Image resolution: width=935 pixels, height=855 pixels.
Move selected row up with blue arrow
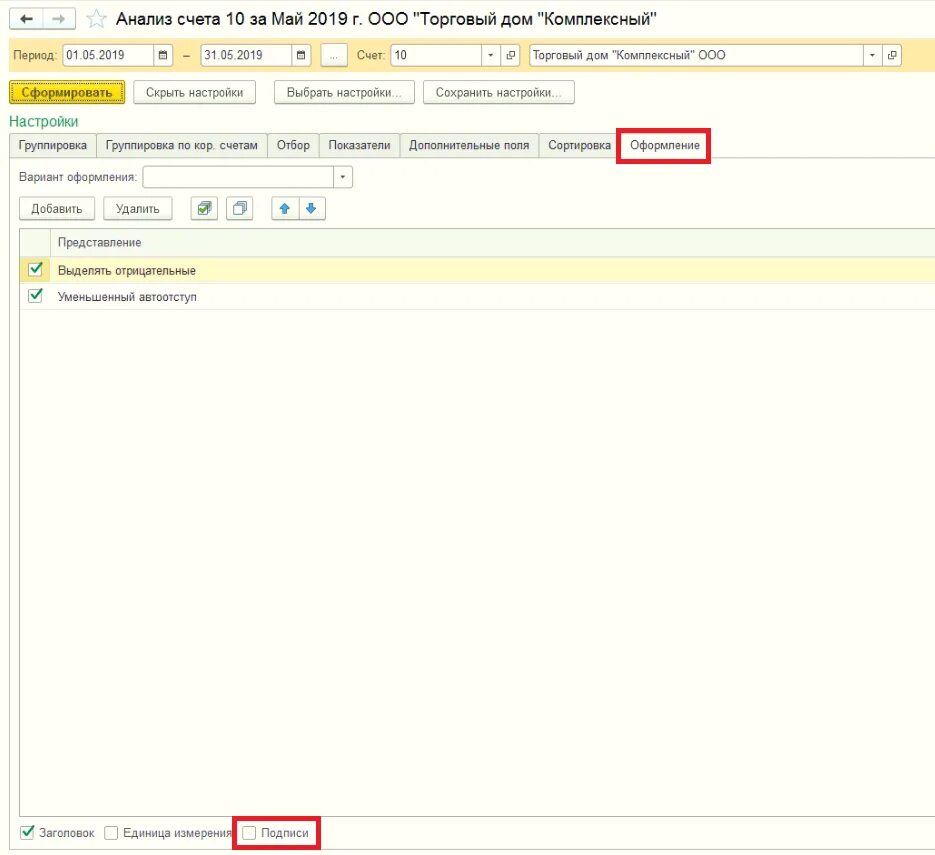(285, 209)
